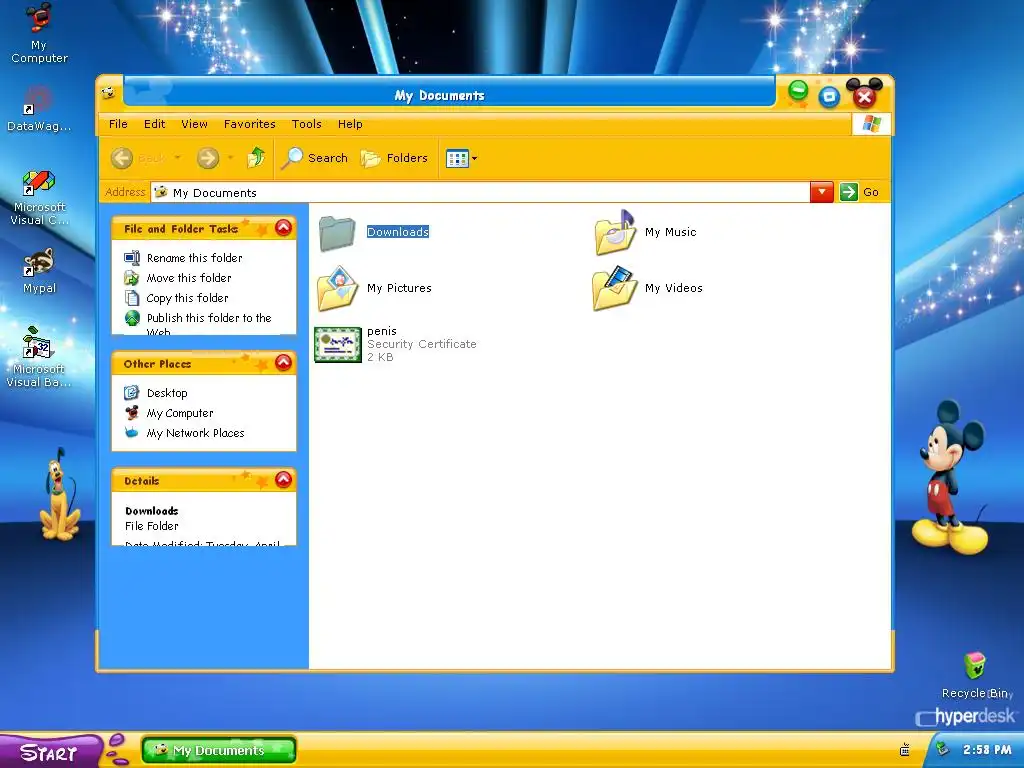Image resolution: width=1024 pixels, height=768 pixels.
Task: Open the Views dropdown button
Action: click(461, 158)
